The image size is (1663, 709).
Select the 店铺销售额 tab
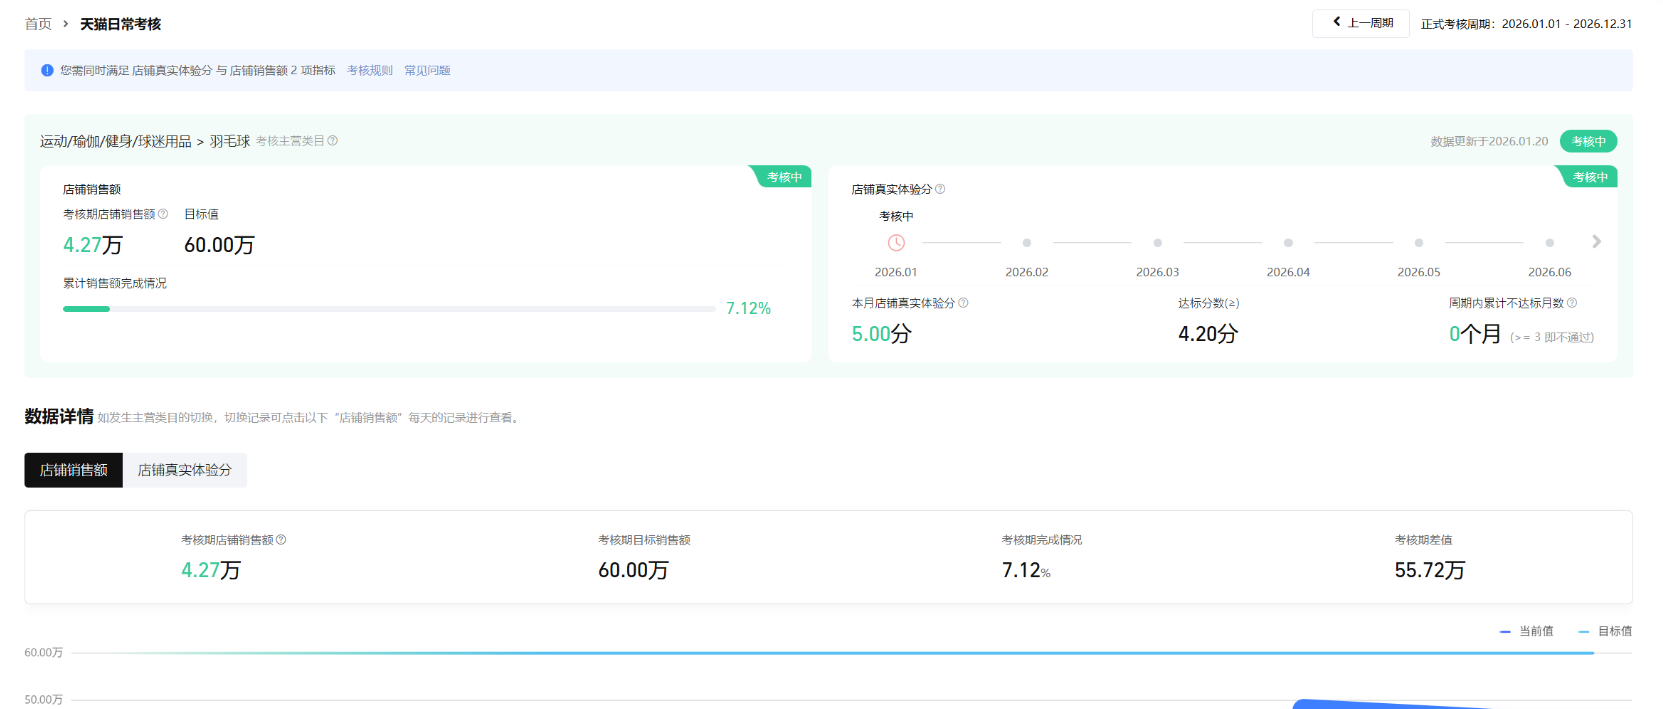pyautogui.click(x=74, y=470)
